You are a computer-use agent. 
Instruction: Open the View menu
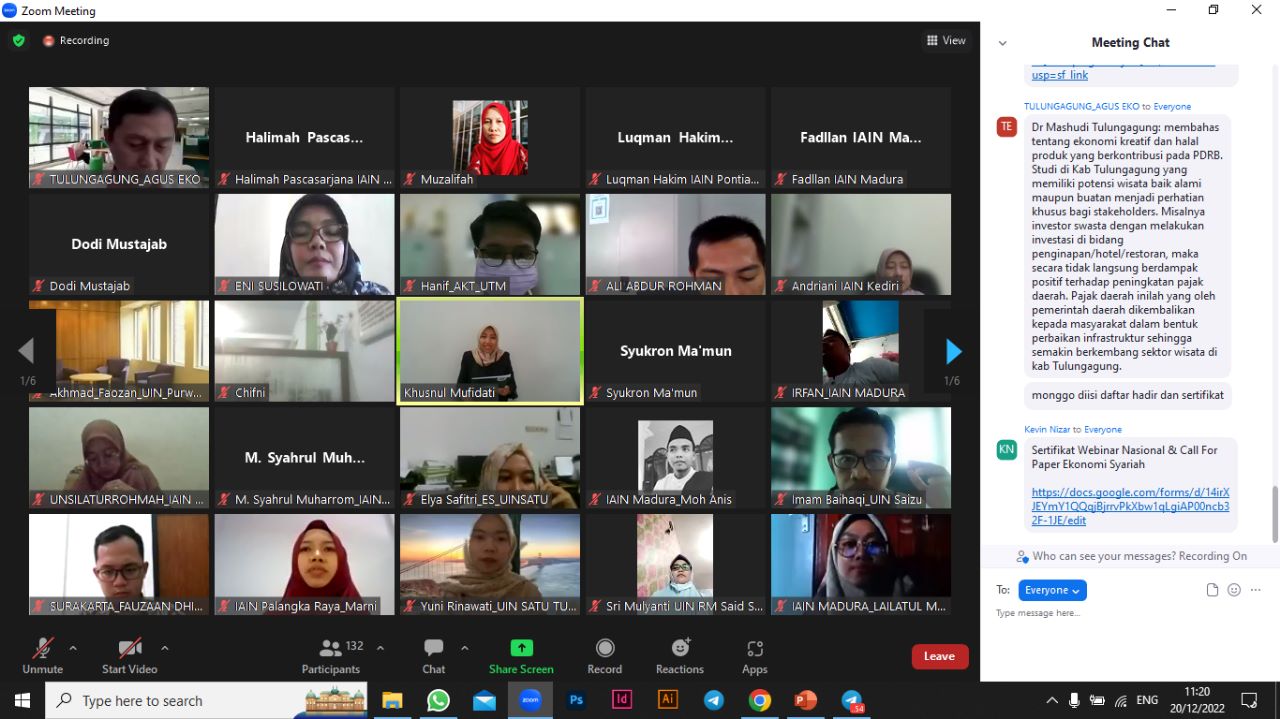[946, 41]
